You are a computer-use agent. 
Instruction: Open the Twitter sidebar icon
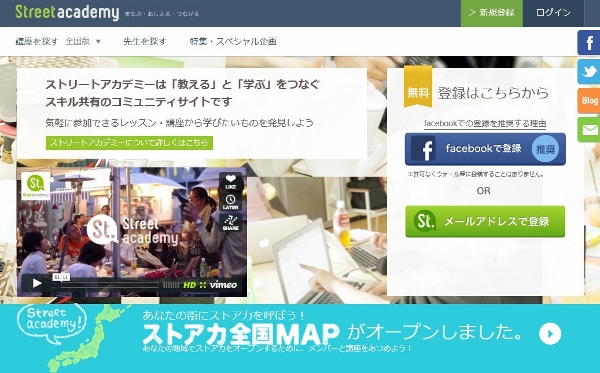[x=589, y=71]
